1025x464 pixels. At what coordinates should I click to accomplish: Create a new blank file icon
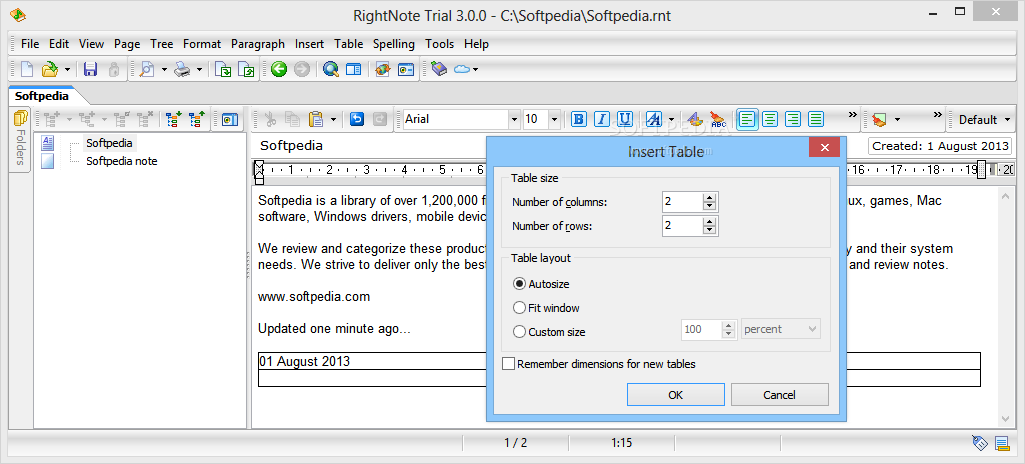coord(27,69)
